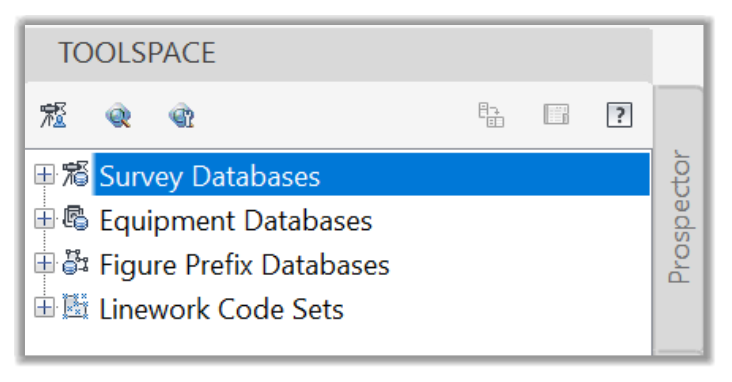Click the grayed tree-and-table preview toolbar icon
The image size is (732, 382).
(x=491, y=115)
